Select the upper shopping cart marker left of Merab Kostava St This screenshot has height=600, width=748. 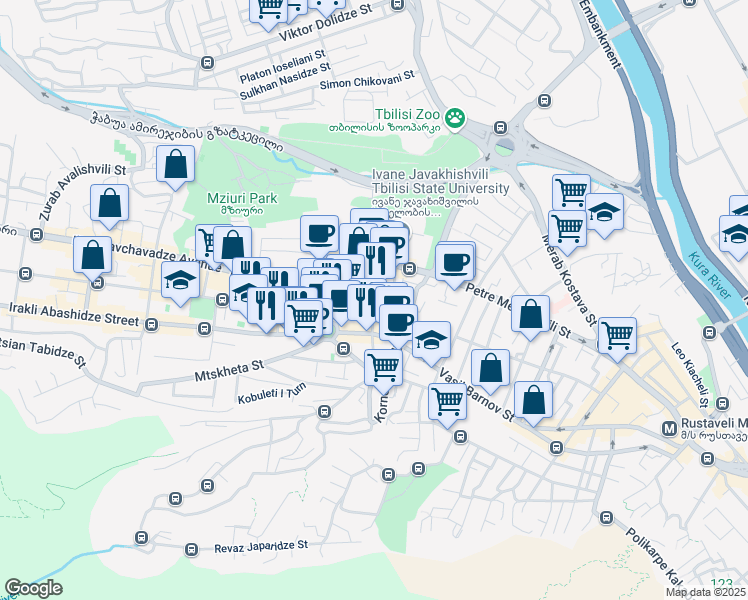[x=571, y=194]
